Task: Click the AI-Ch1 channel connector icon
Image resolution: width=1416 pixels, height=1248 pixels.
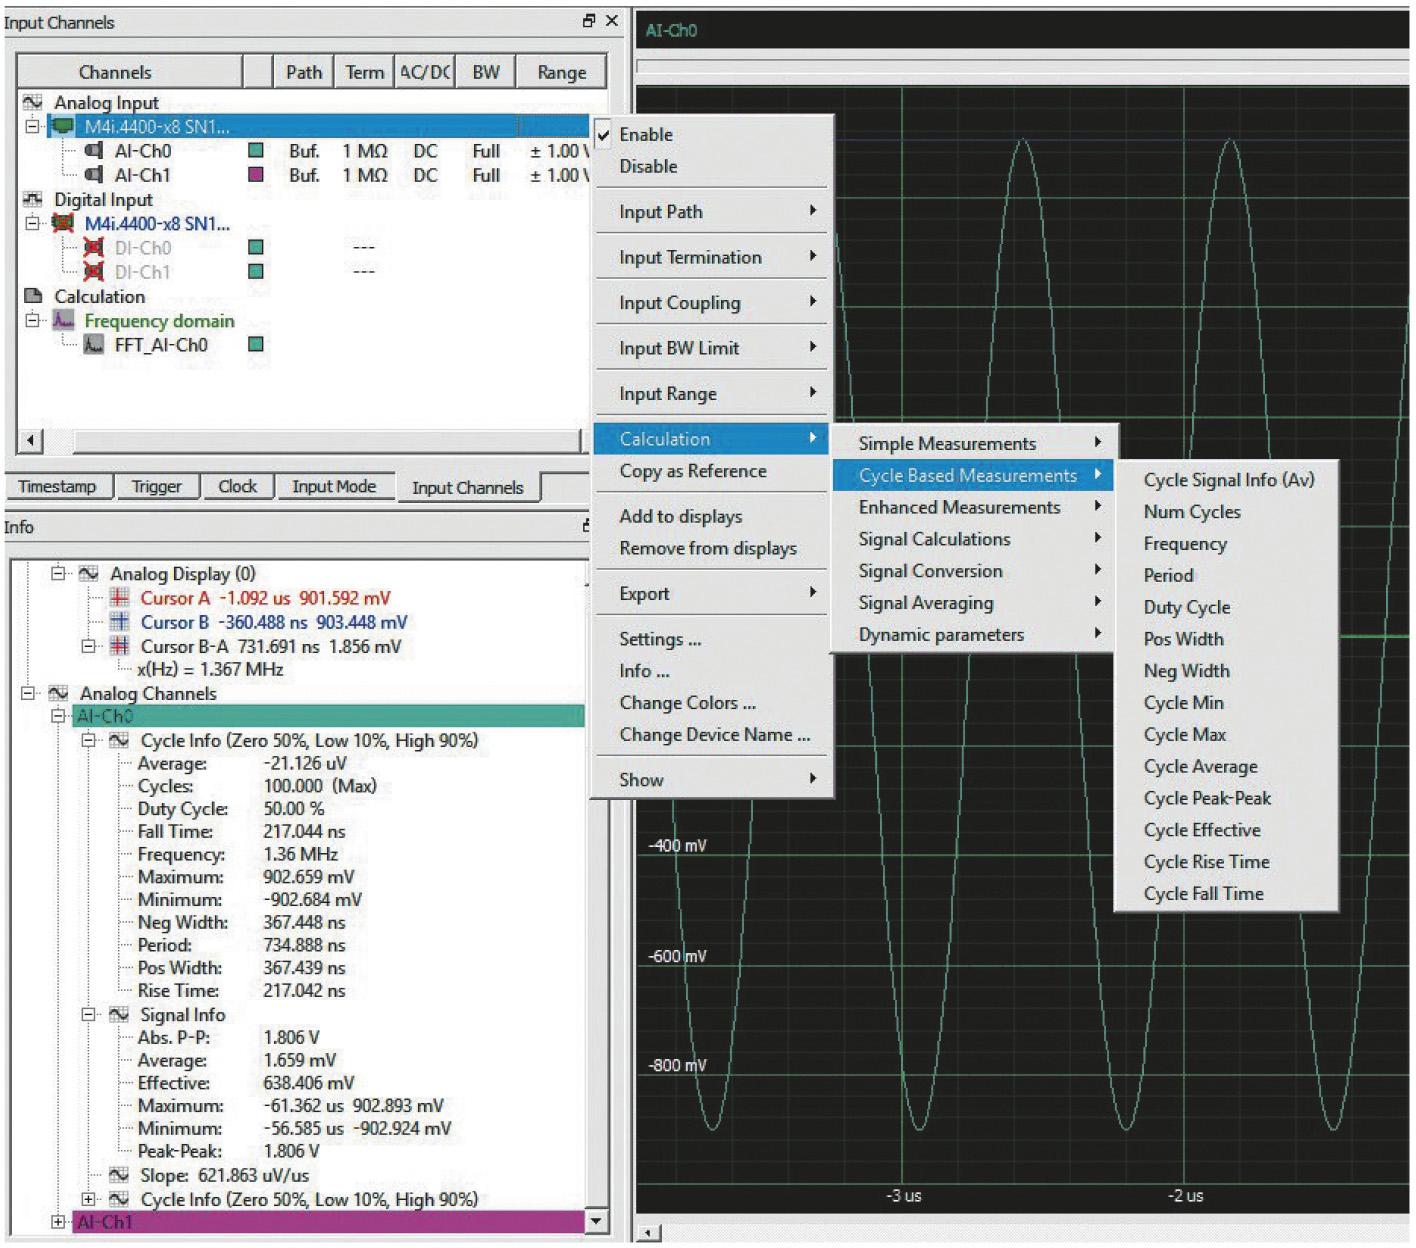Action: pos(93,174)
